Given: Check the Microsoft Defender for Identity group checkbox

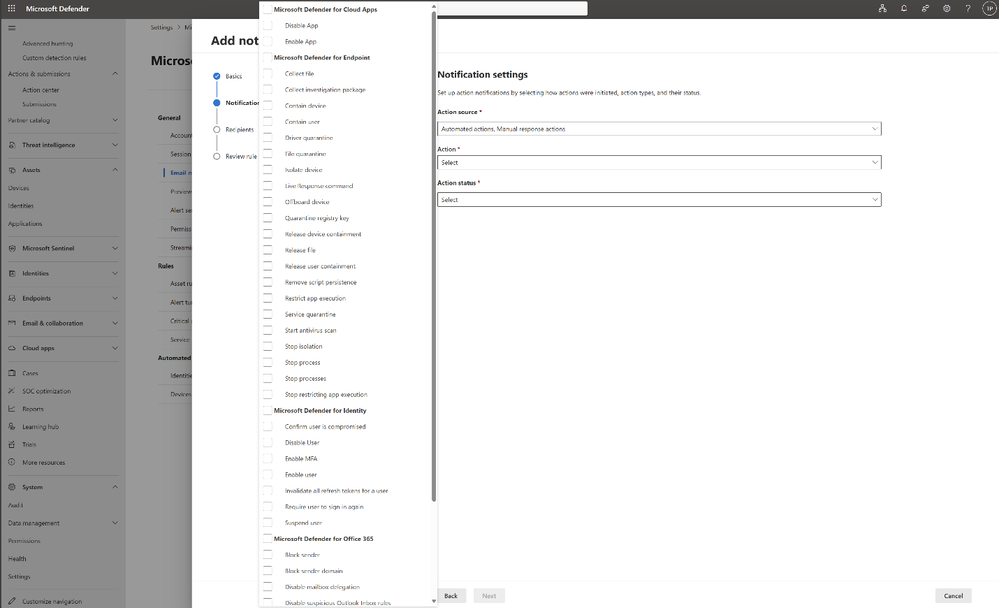Looking at the screenshot, I should point(268,411).
